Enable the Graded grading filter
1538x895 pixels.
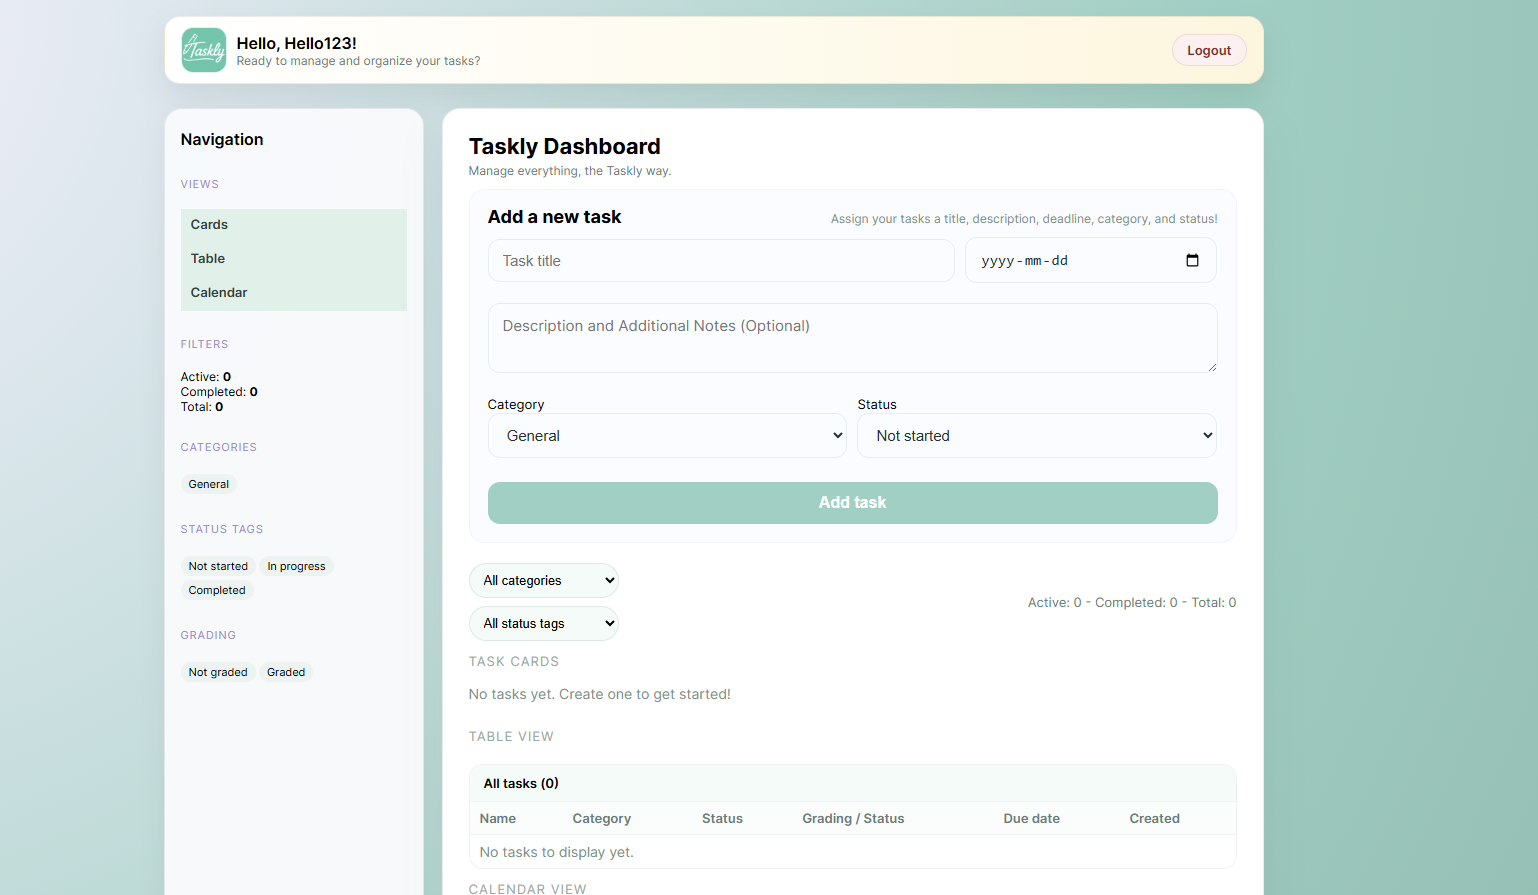(x=286, y=672)
